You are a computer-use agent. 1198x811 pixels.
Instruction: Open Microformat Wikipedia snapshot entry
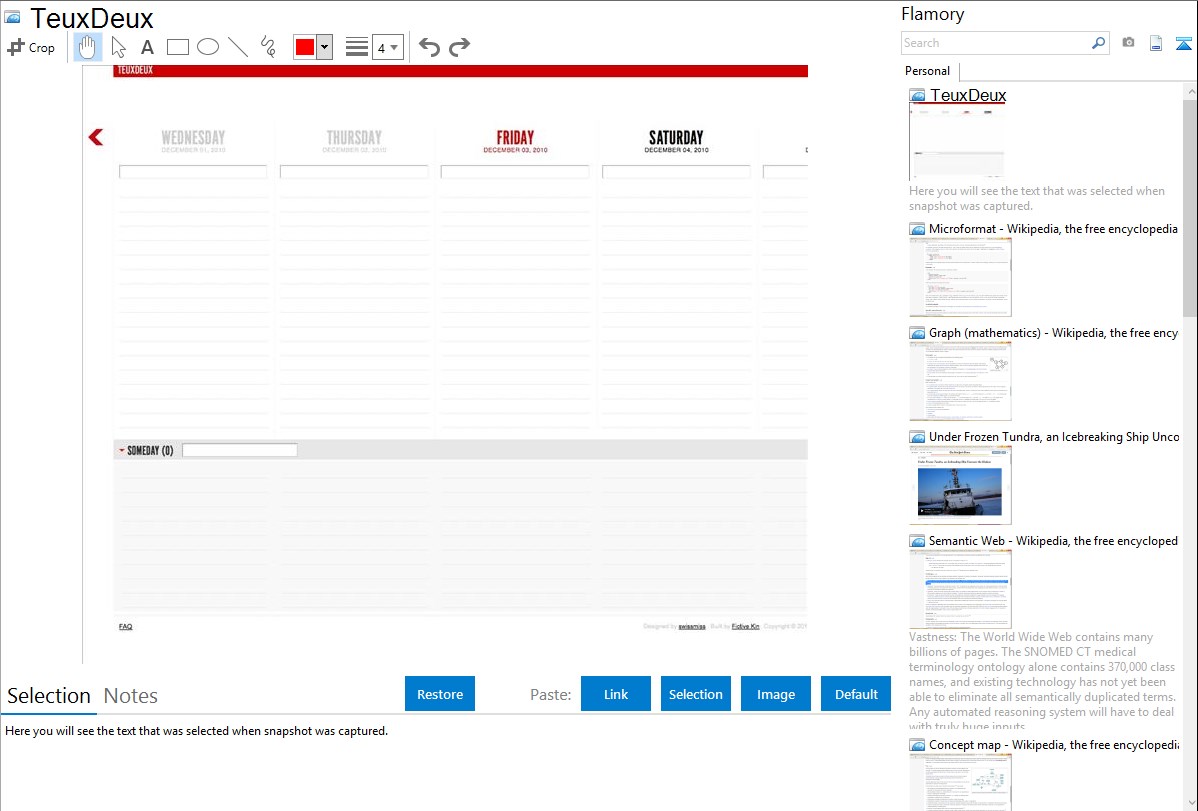coord(1053,229)
